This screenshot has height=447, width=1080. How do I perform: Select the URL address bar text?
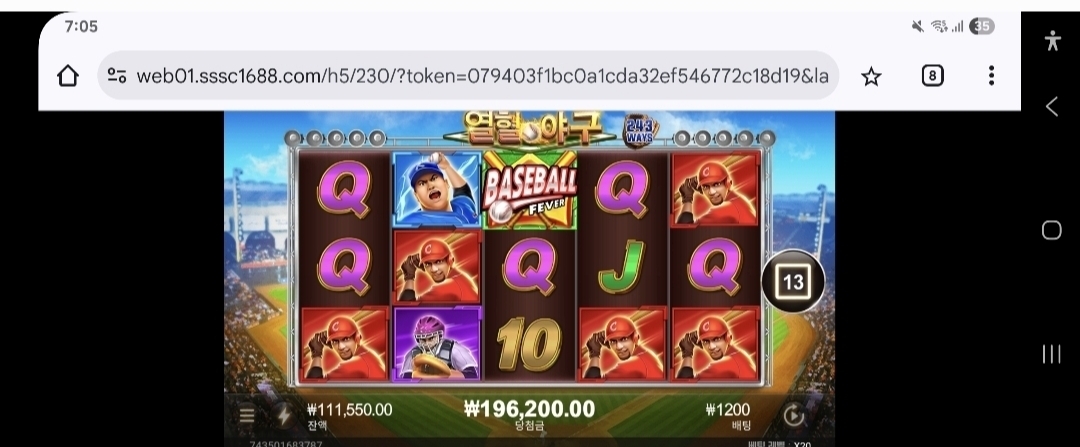coord(482,76)
